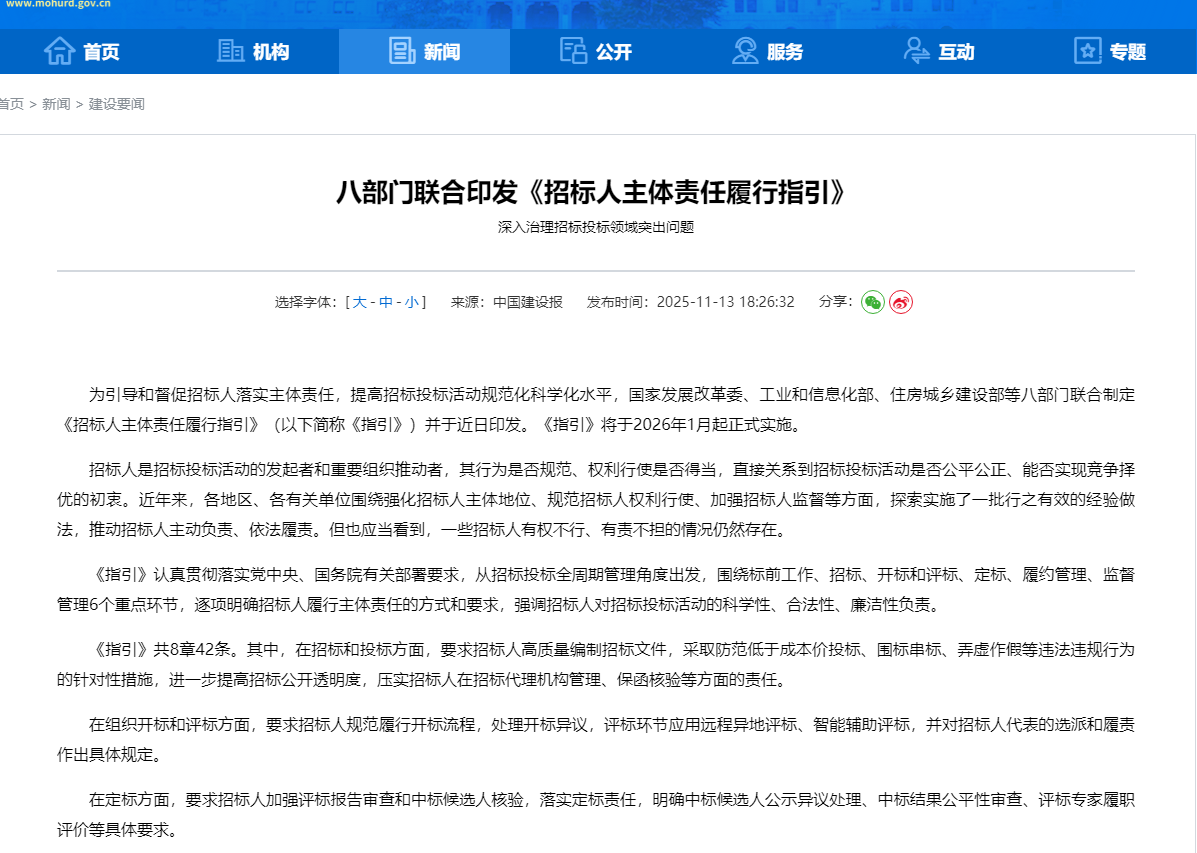Set font size to 中
The height and width of the screenshot is (853, 1197).
point(386,302)
